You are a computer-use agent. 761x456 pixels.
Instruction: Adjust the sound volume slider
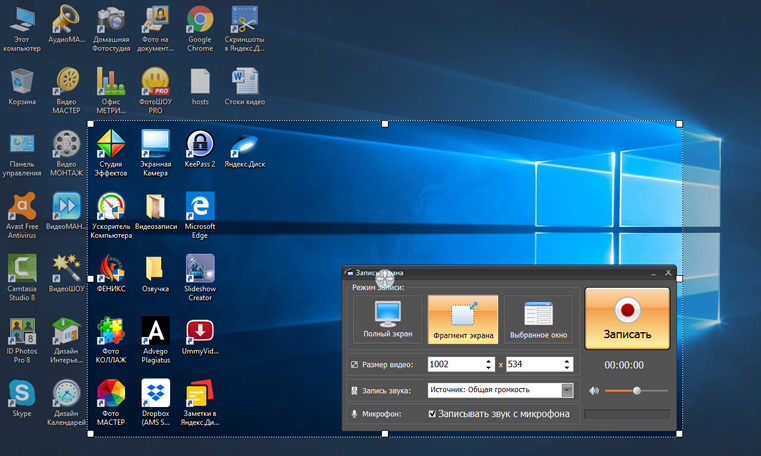636,391
